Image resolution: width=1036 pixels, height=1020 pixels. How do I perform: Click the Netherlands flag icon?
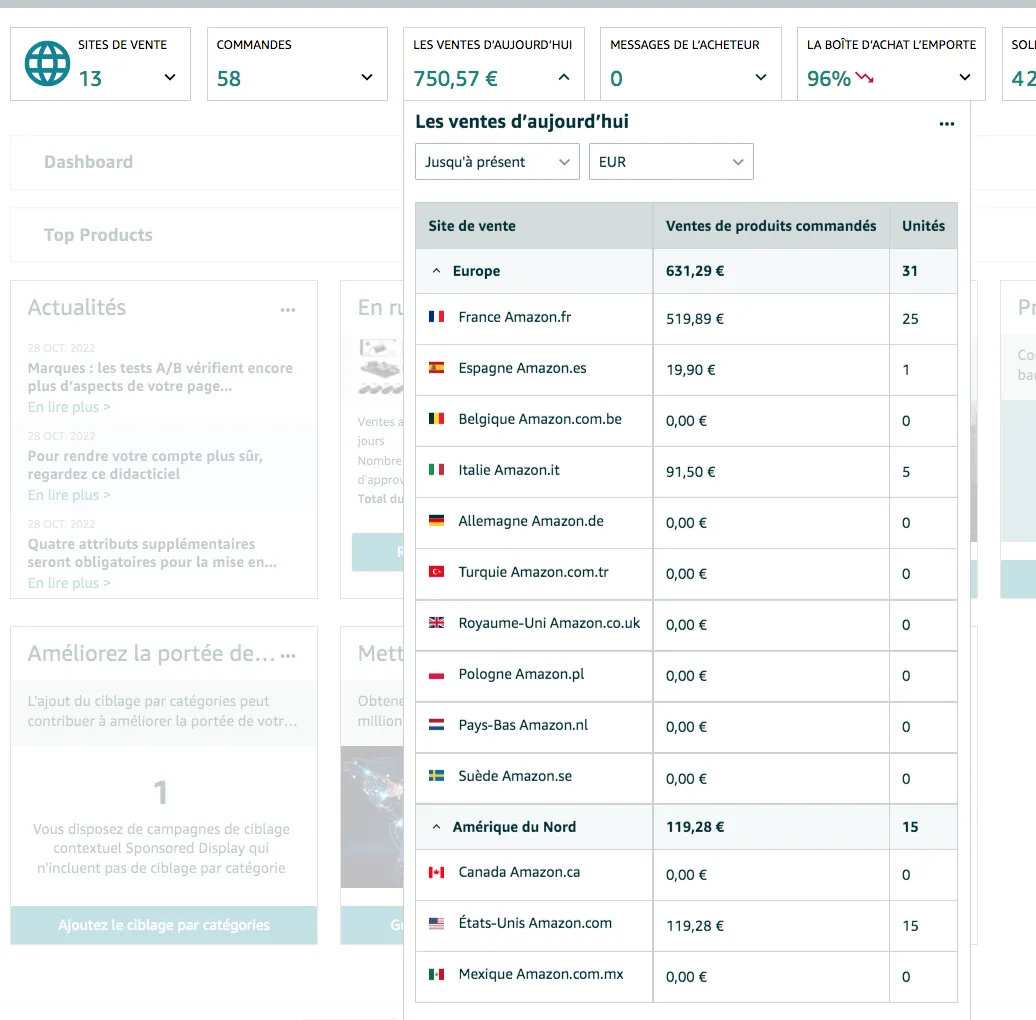436,725
